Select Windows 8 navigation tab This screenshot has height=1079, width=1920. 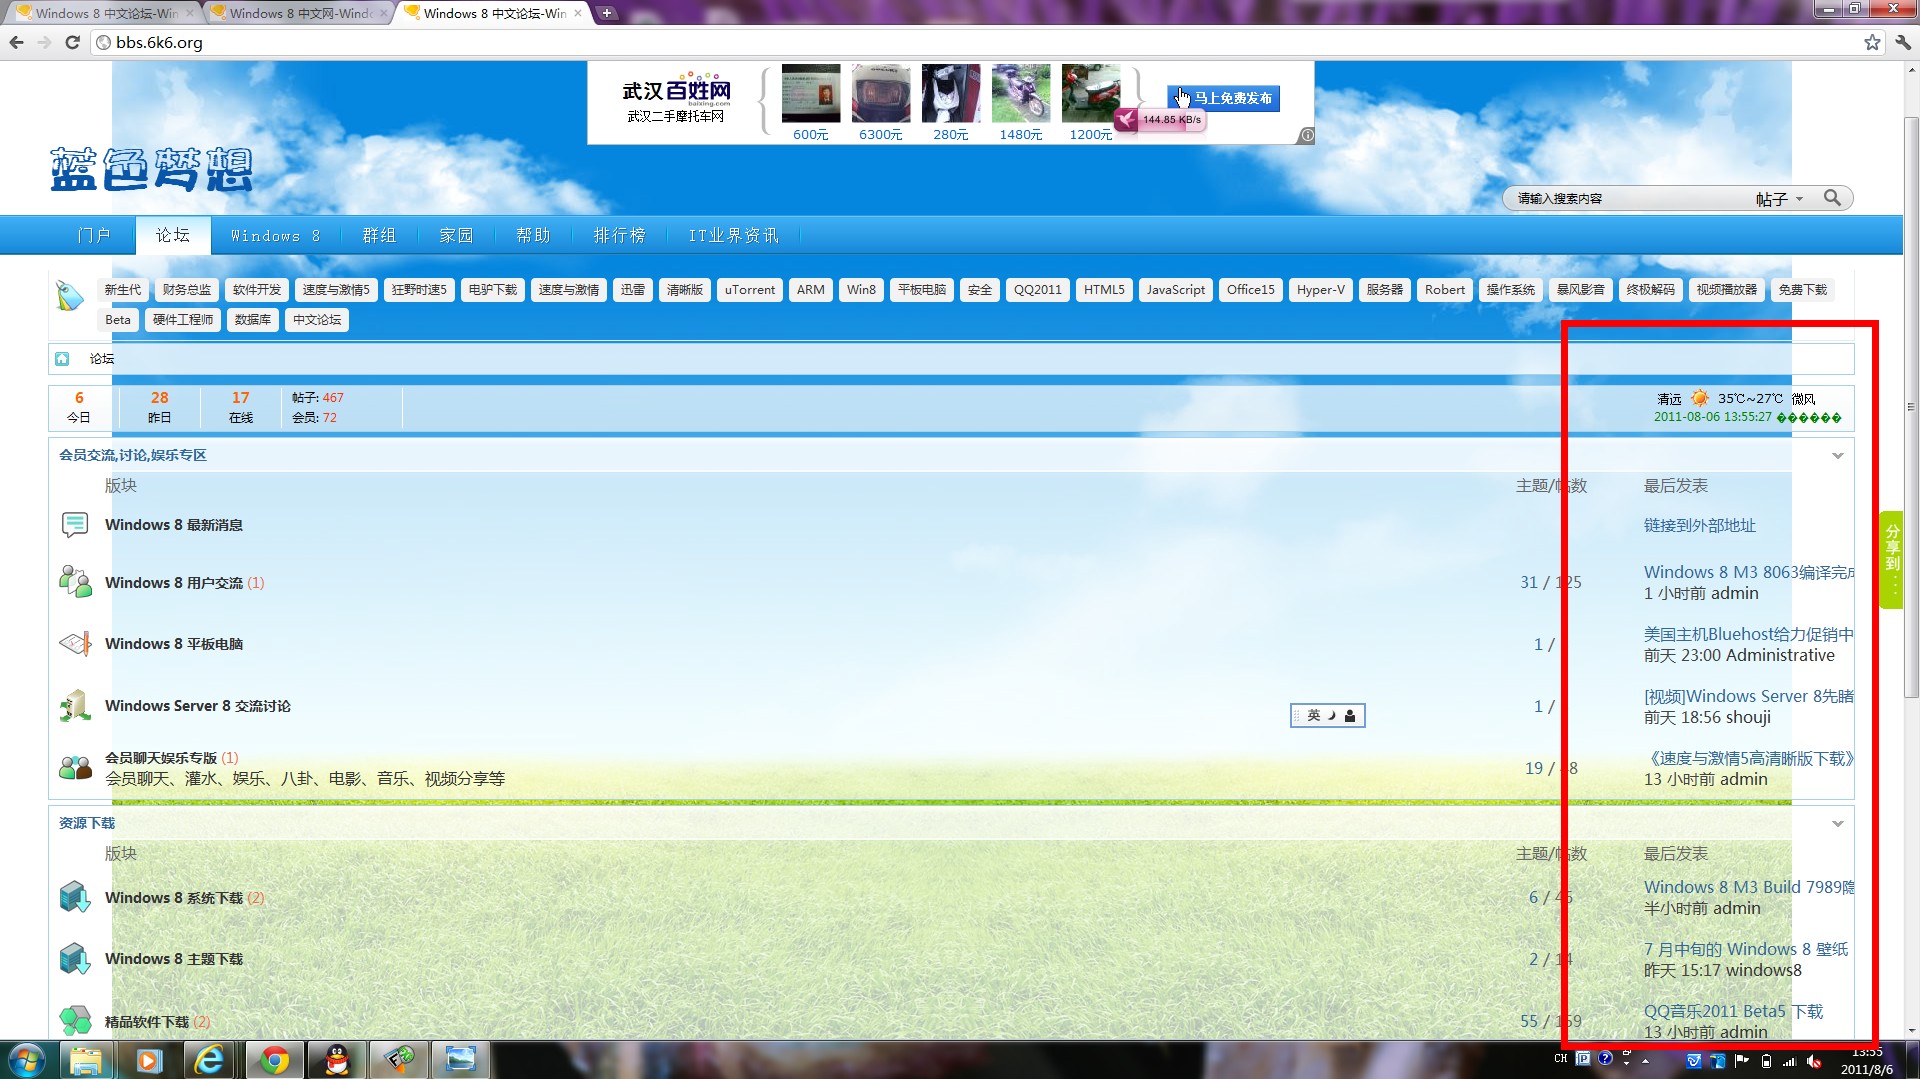click(x=275, y=235)
